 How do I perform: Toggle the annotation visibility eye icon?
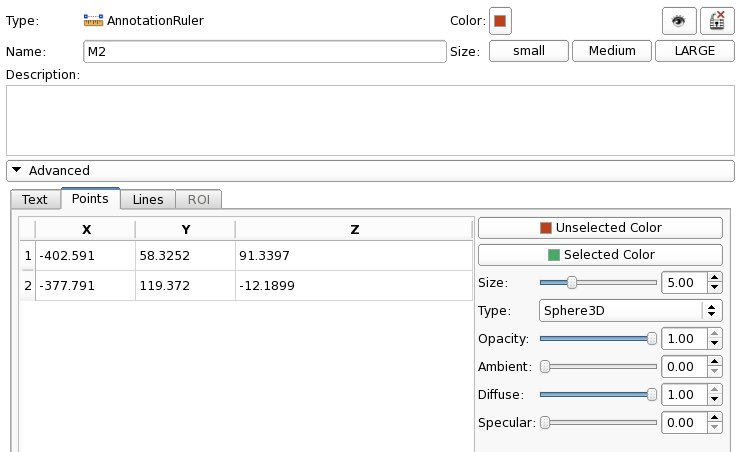coord(679,20)
